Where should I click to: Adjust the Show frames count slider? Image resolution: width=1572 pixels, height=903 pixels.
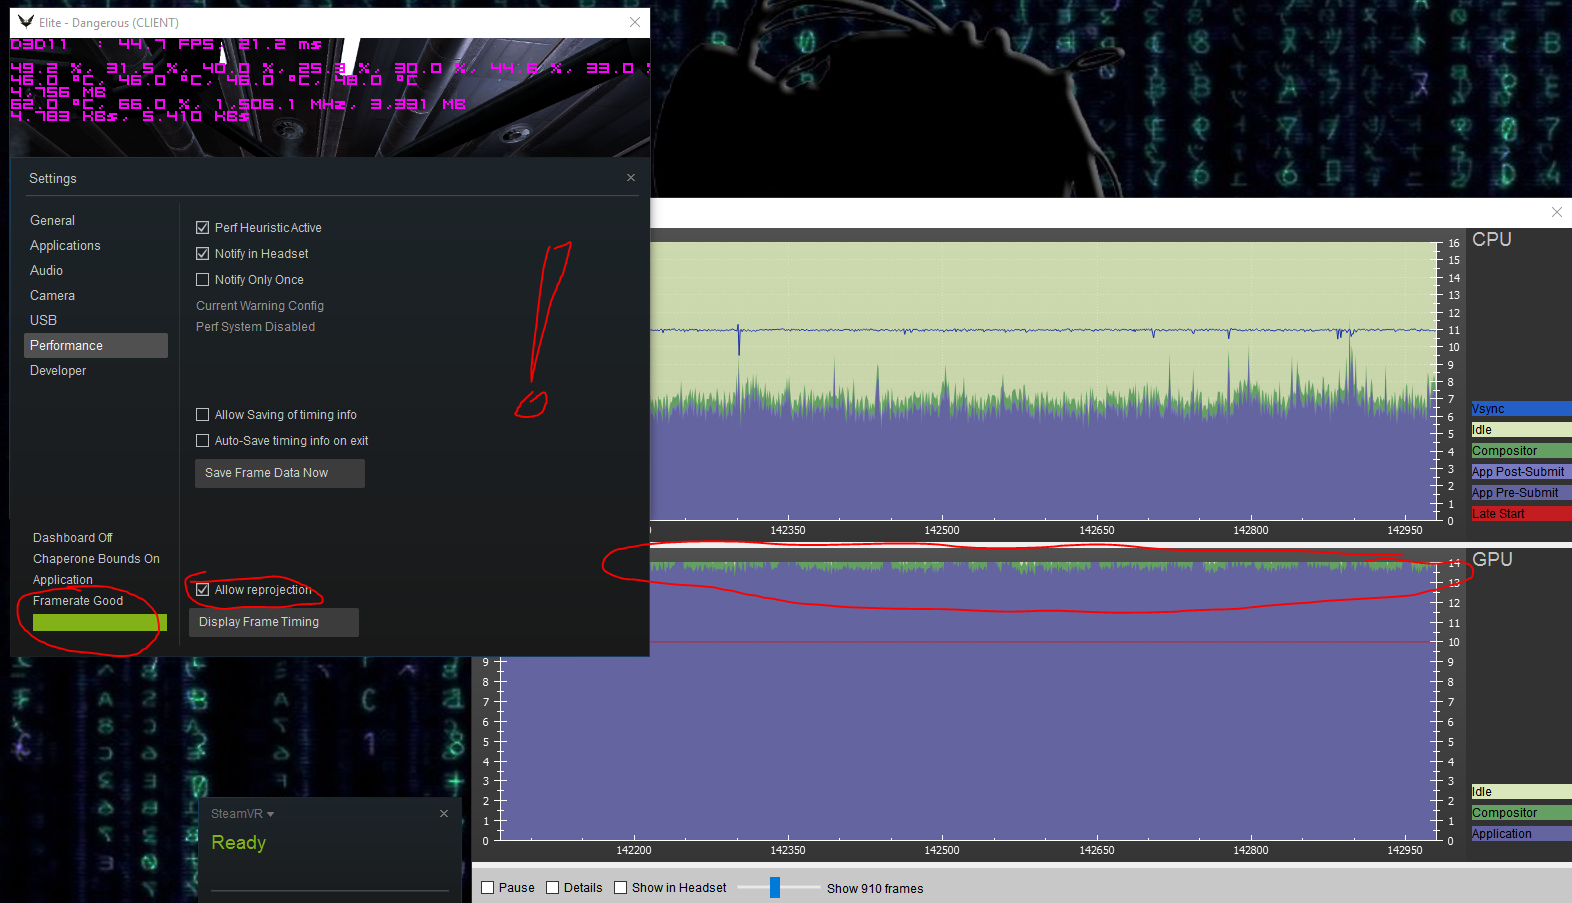point(775,888)
